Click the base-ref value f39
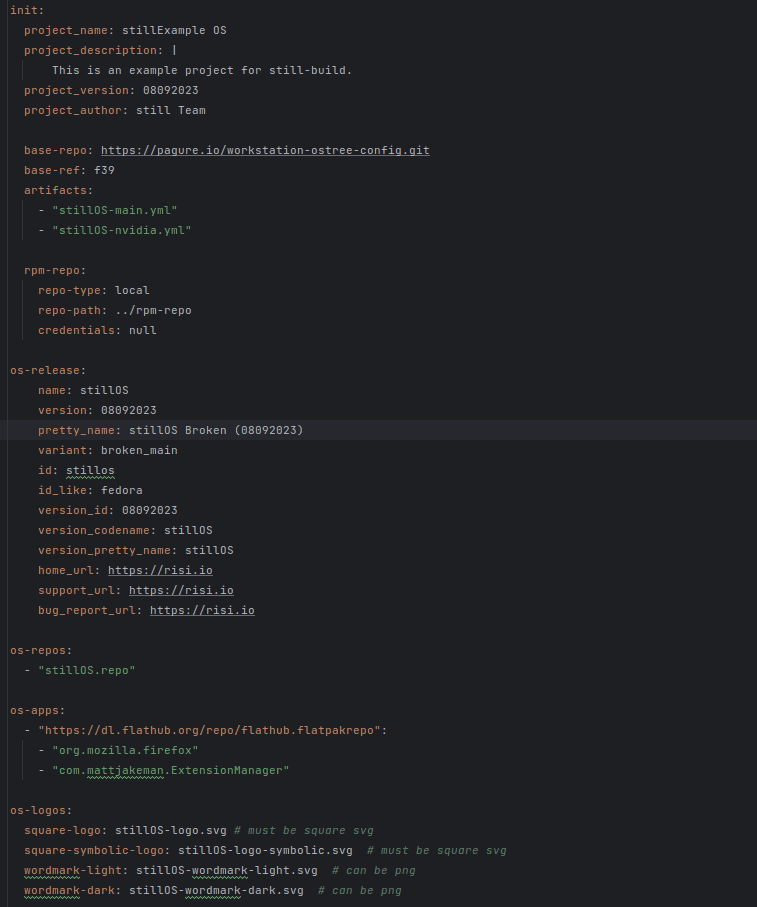 [x=104, y=171]
